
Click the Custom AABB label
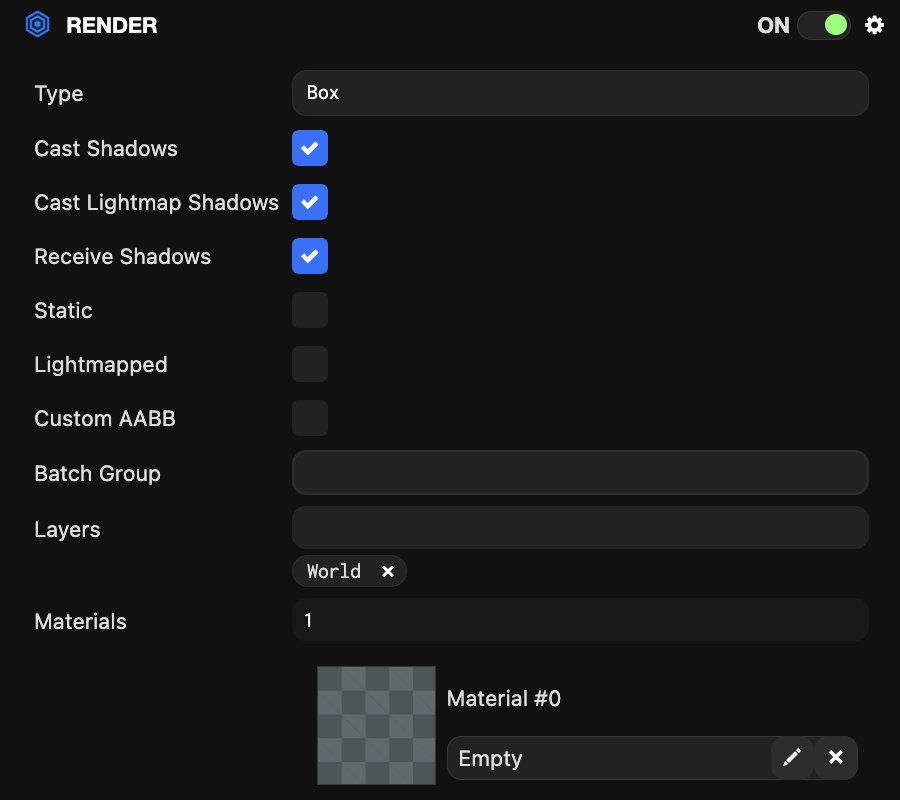click(105, 418)
